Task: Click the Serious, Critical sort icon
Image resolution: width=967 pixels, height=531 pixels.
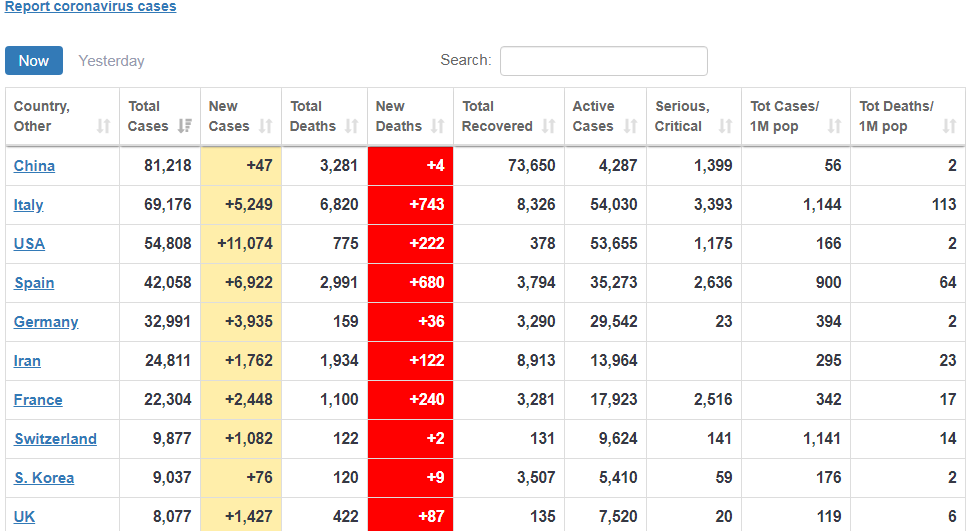Action: [x=725, y=126]
